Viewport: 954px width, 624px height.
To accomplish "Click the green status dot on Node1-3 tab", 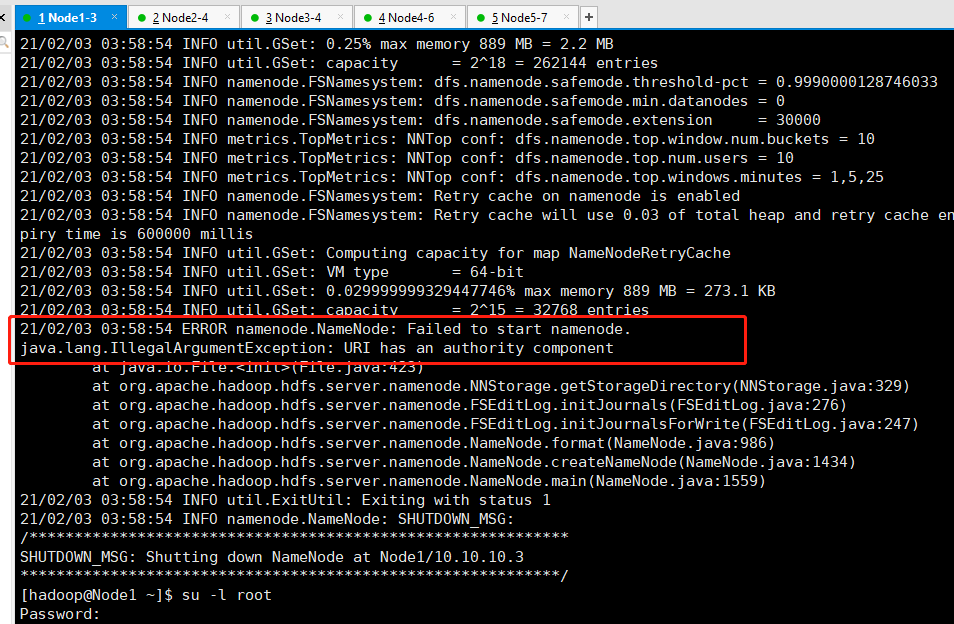I will pos(27,18).
